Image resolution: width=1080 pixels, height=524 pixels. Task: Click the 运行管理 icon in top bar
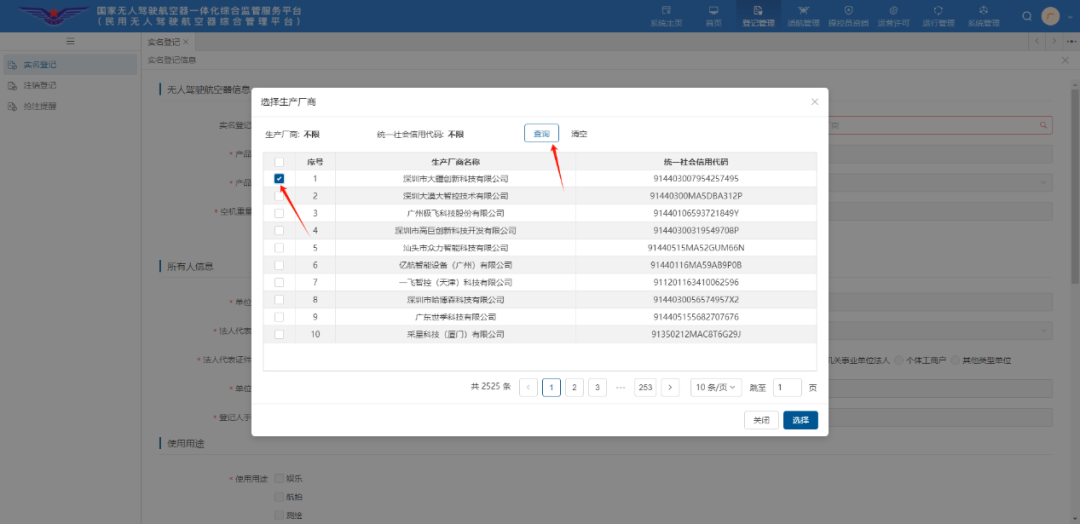(x=937, y=15)
